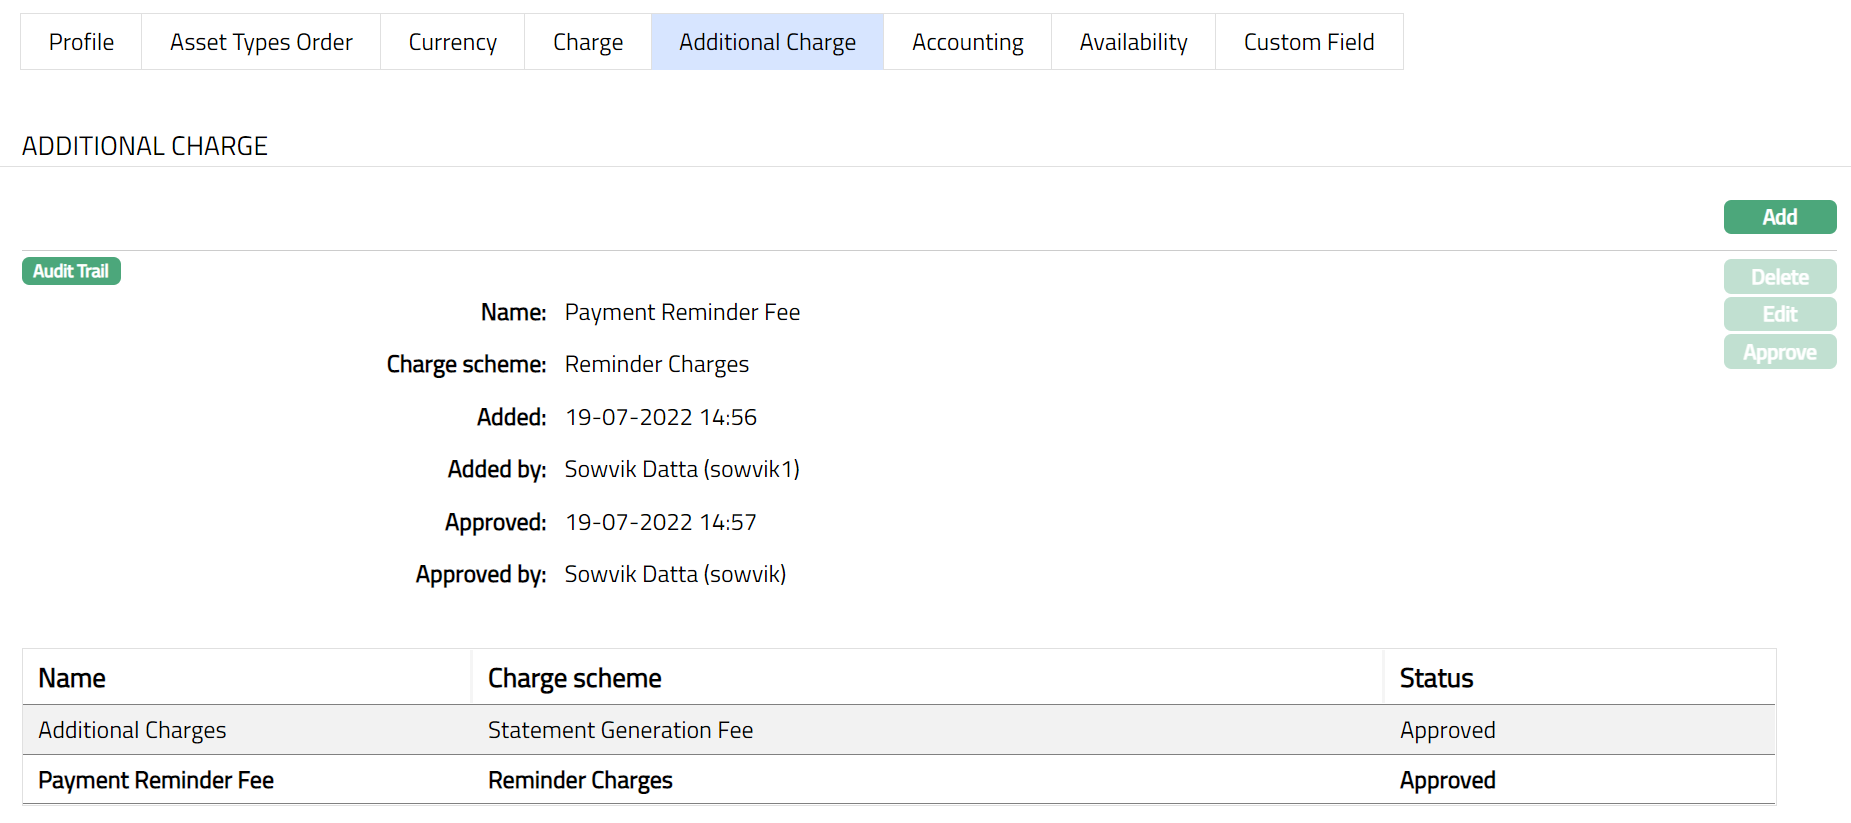This screenshot has width=1851, height=823.
Task: Click the Edit button
Action: (x=1779, y=314)
